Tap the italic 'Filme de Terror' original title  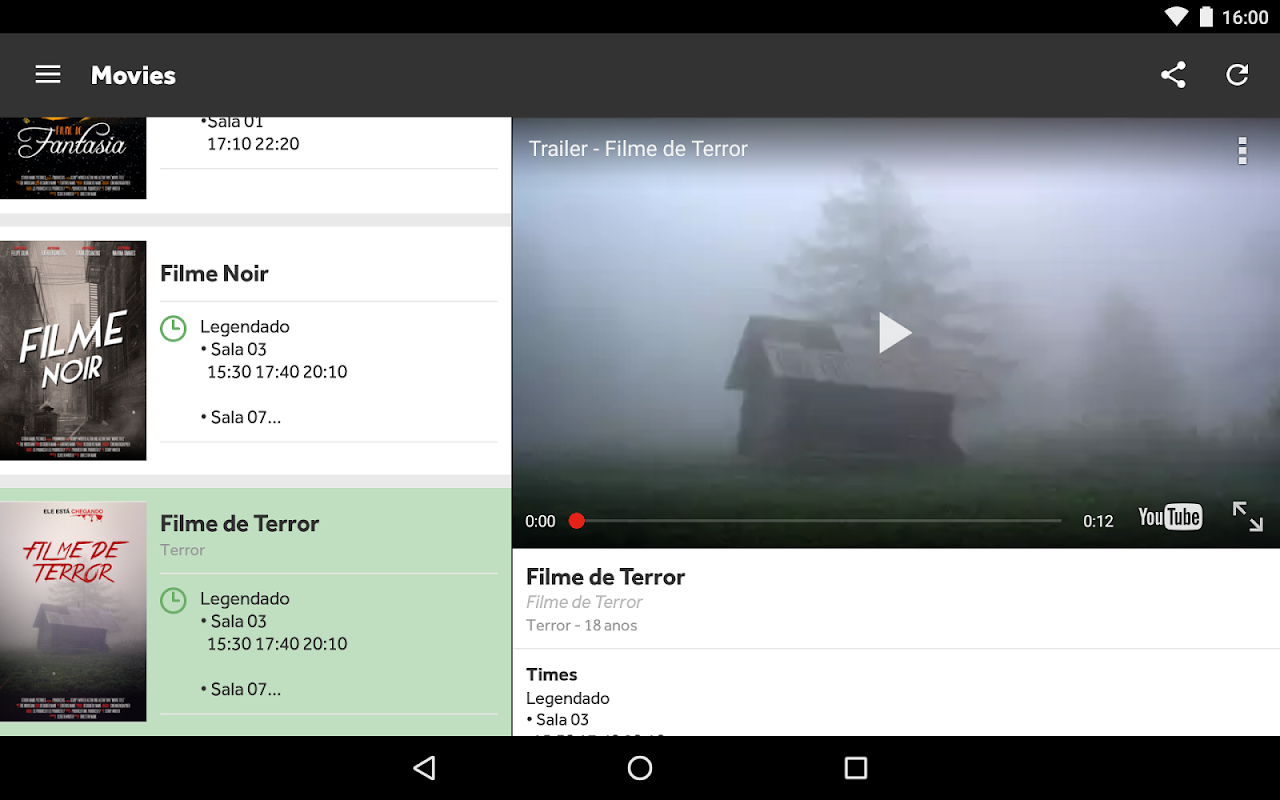[x=584, y=602]
